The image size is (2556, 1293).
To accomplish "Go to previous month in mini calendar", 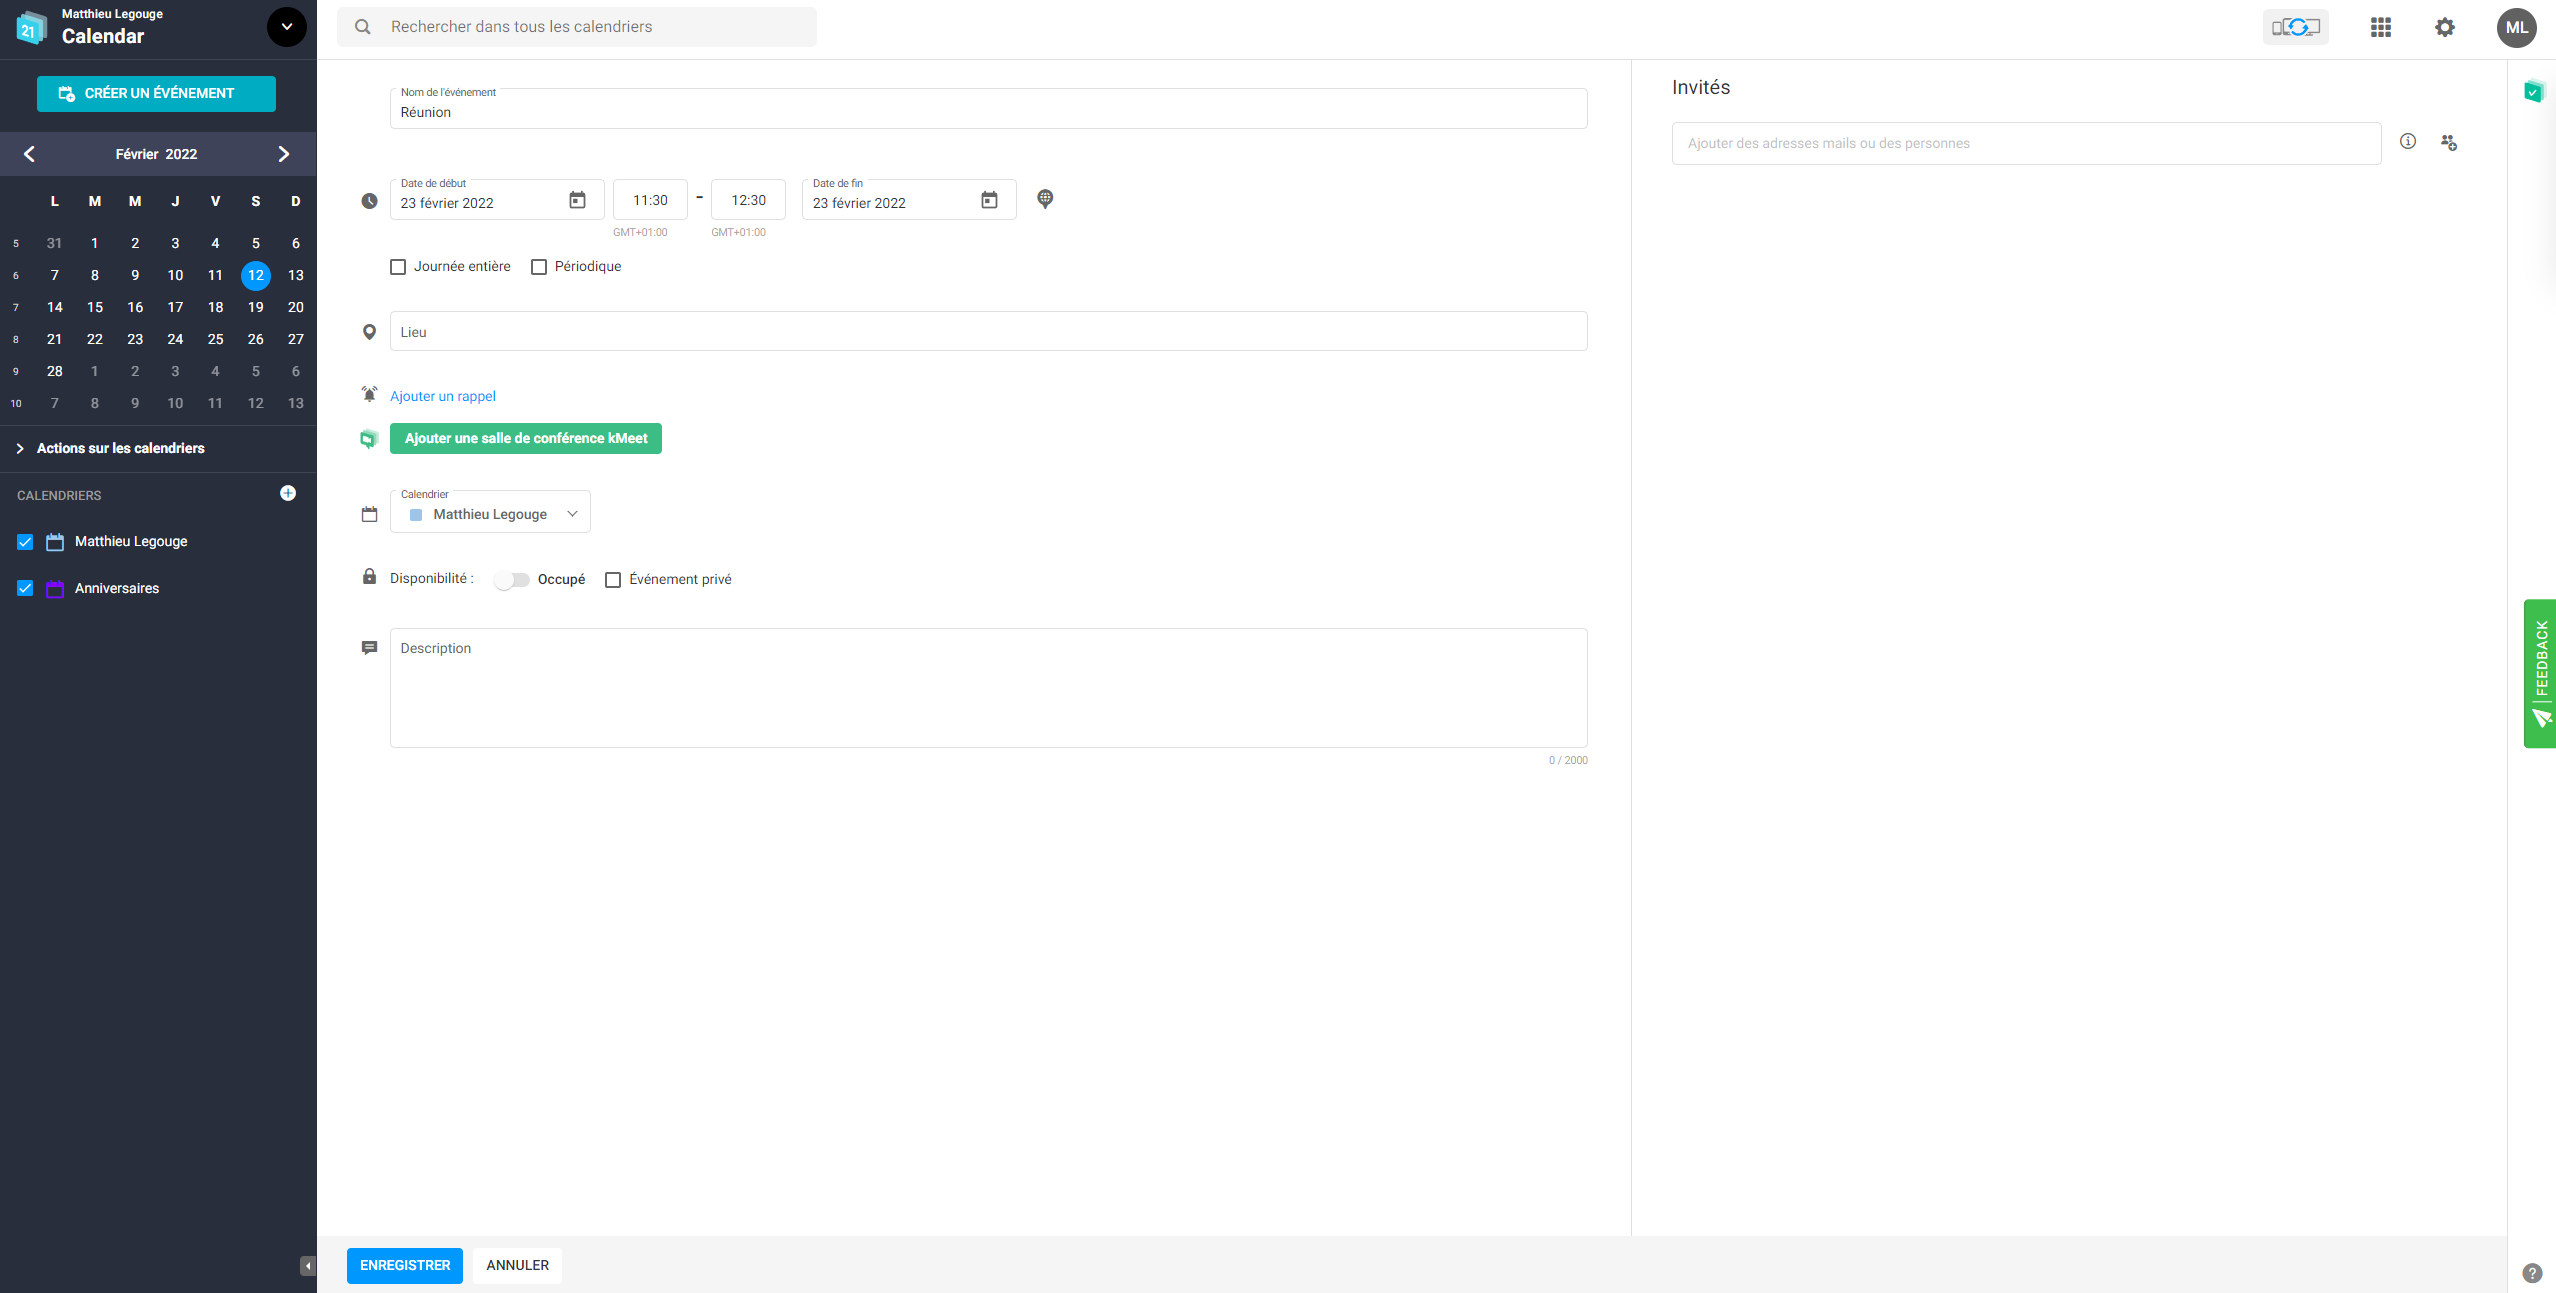I will [29, 154].
